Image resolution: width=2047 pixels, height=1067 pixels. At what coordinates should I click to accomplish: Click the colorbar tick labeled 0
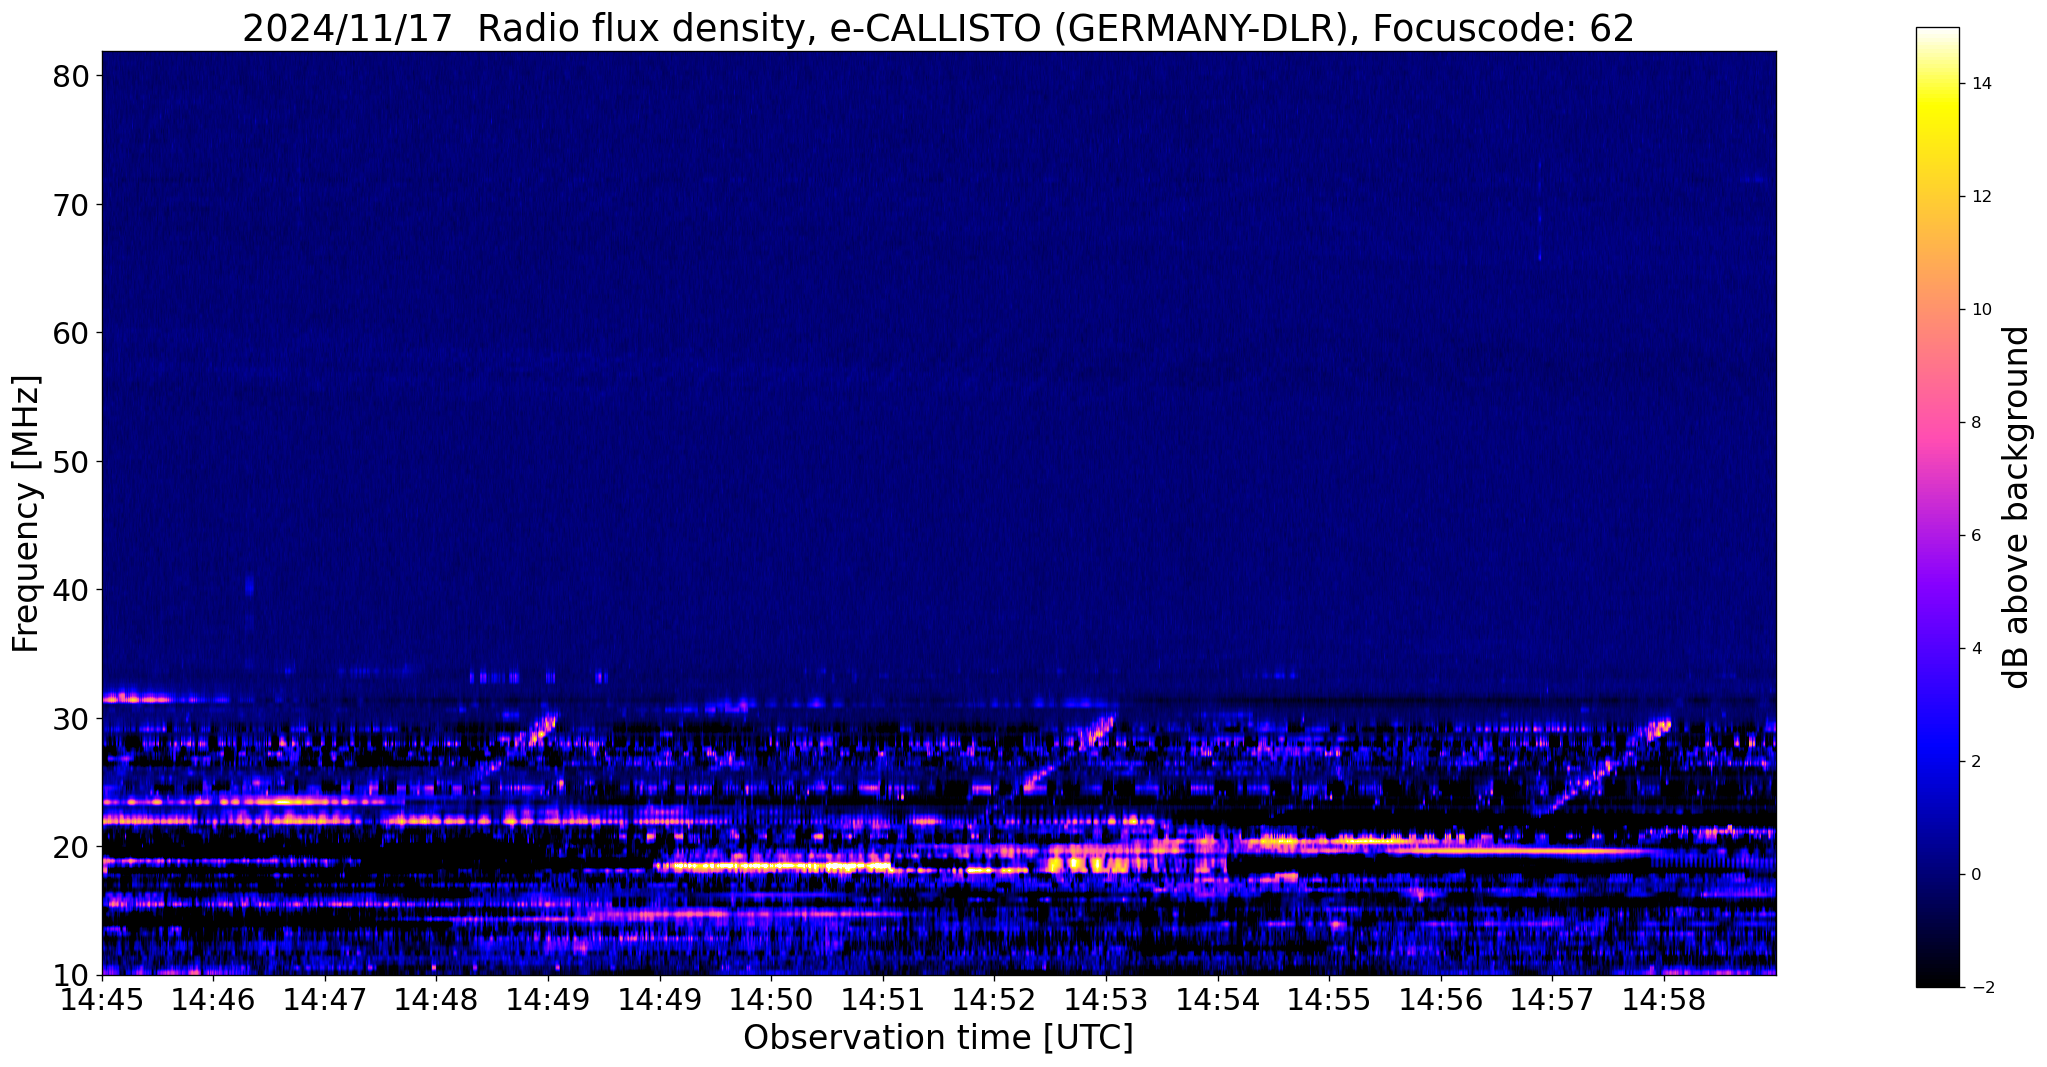pyautogui.click(x=1977, y=875)
